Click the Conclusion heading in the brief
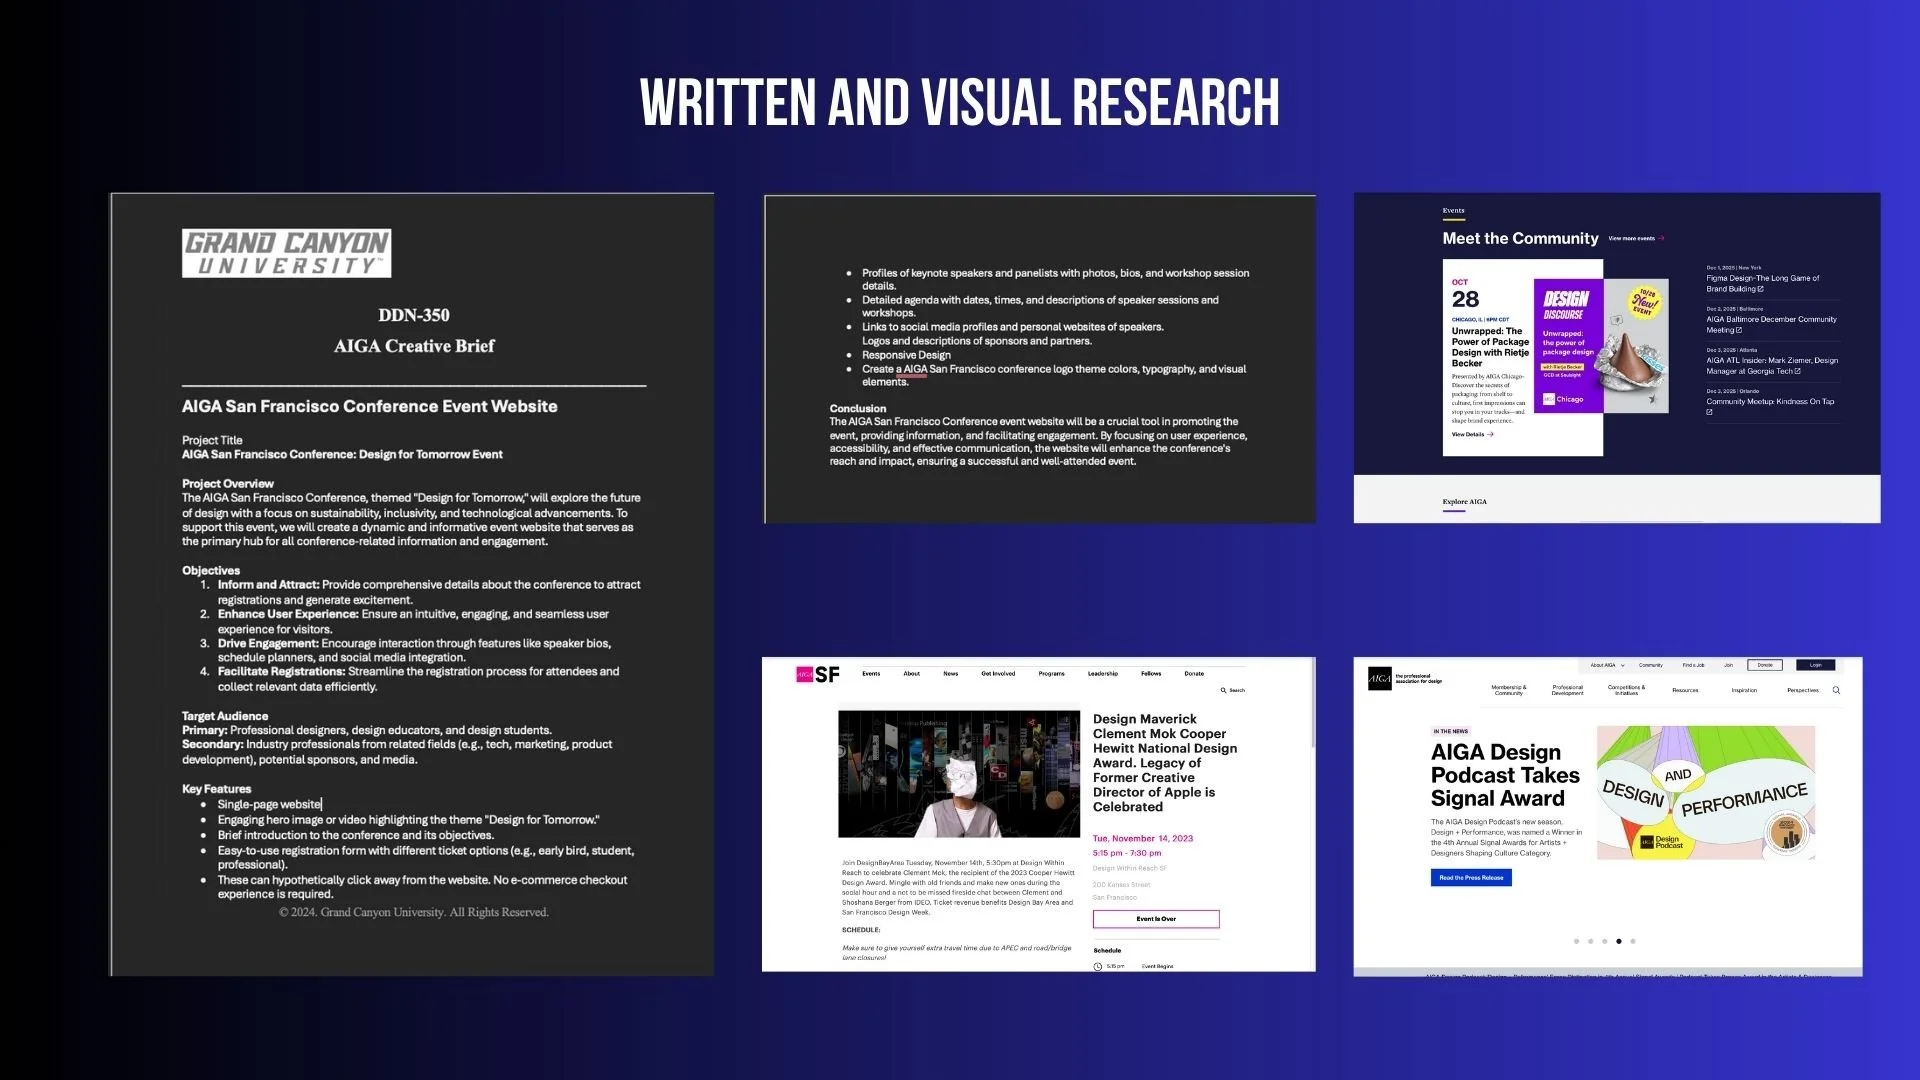The image size is (1920, 1080). 857,408
